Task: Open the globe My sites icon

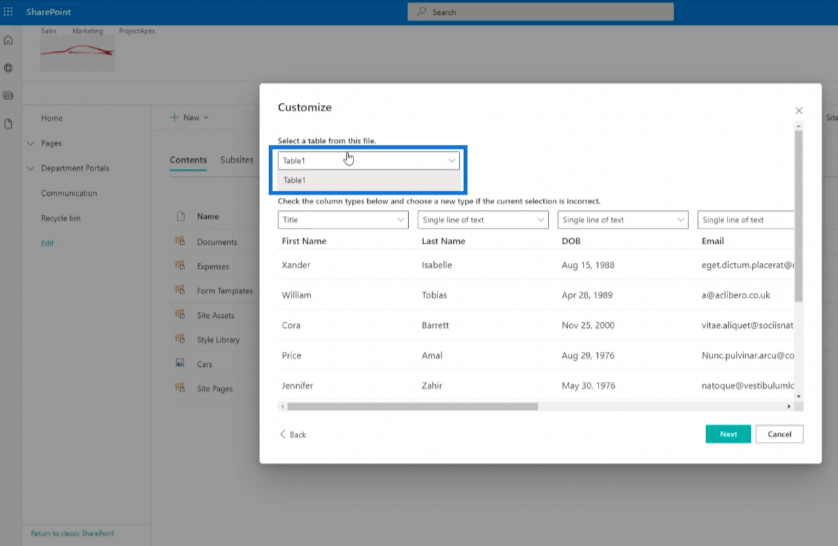Action: point(9,68)
